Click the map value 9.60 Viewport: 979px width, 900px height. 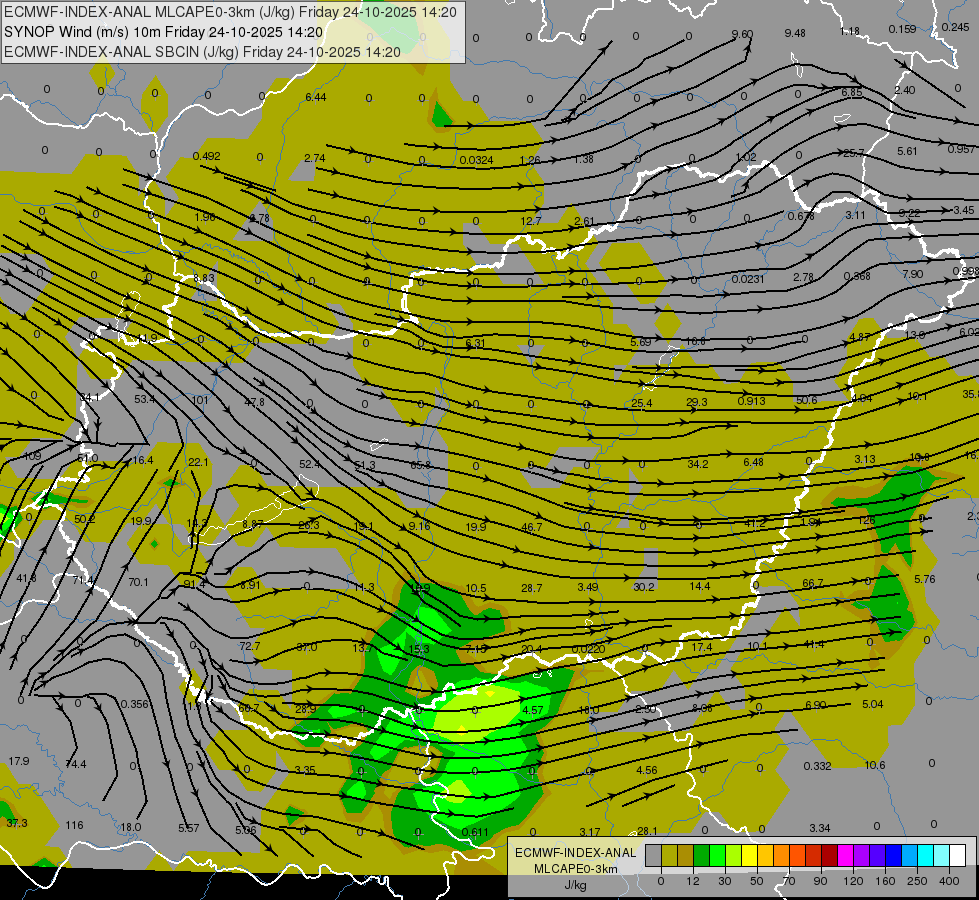(x=742, y=34)
